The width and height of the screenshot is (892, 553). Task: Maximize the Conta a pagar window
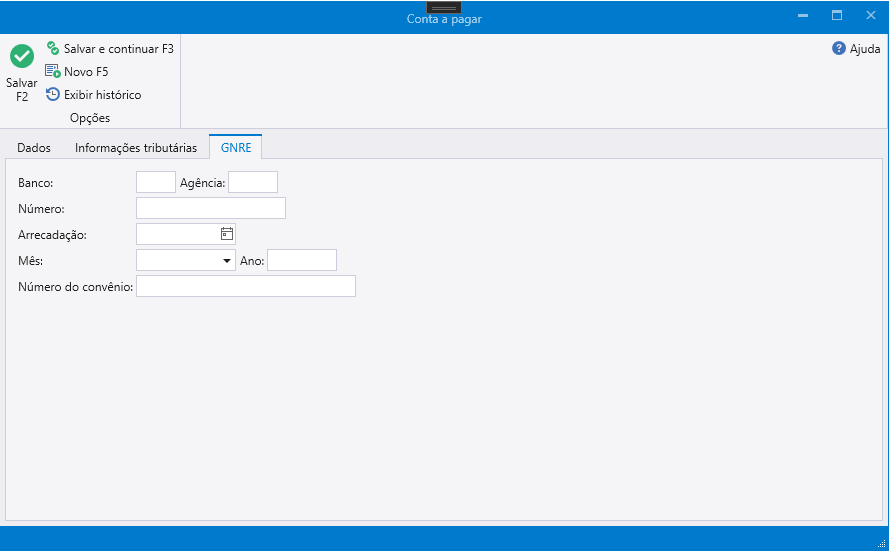click(x=837, y=16)
